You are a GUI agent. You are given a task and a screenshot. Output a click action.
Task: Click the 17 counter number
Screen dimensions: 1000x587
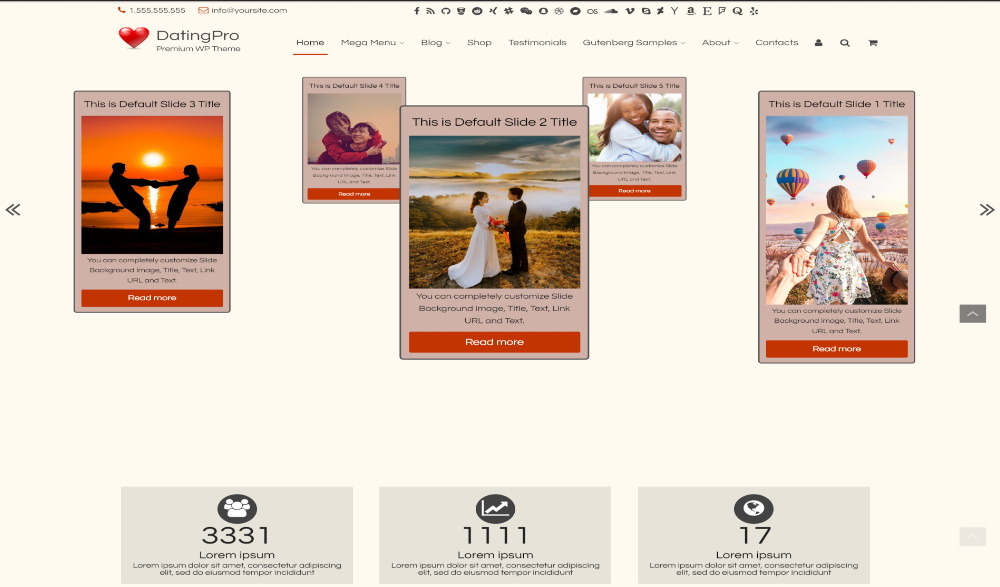(754, 535)
